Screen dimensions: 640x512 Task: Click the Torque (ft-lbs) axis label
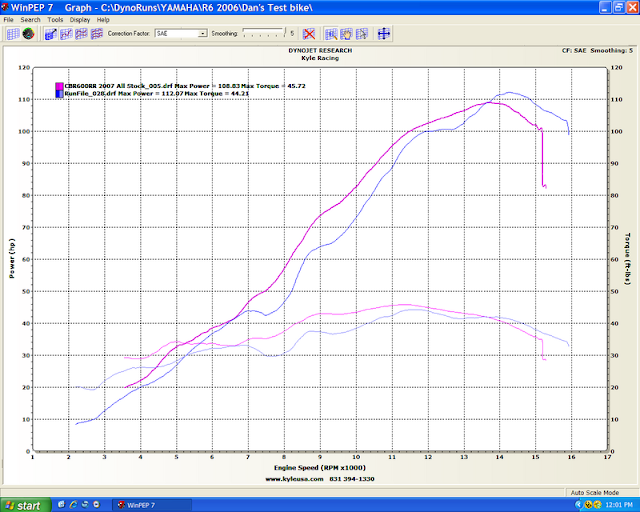tap(627, 259)
